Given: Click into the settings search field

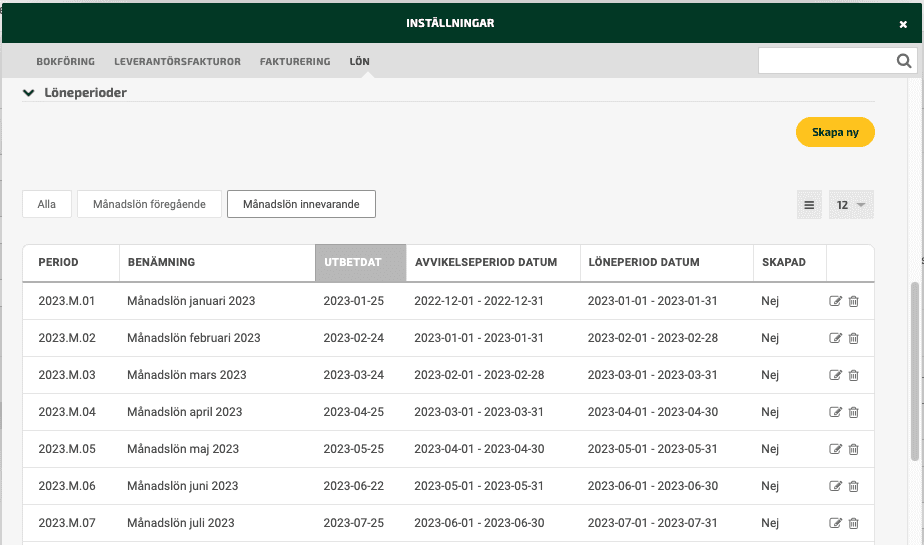Looking at the screenshot, I should click(826, 61).
